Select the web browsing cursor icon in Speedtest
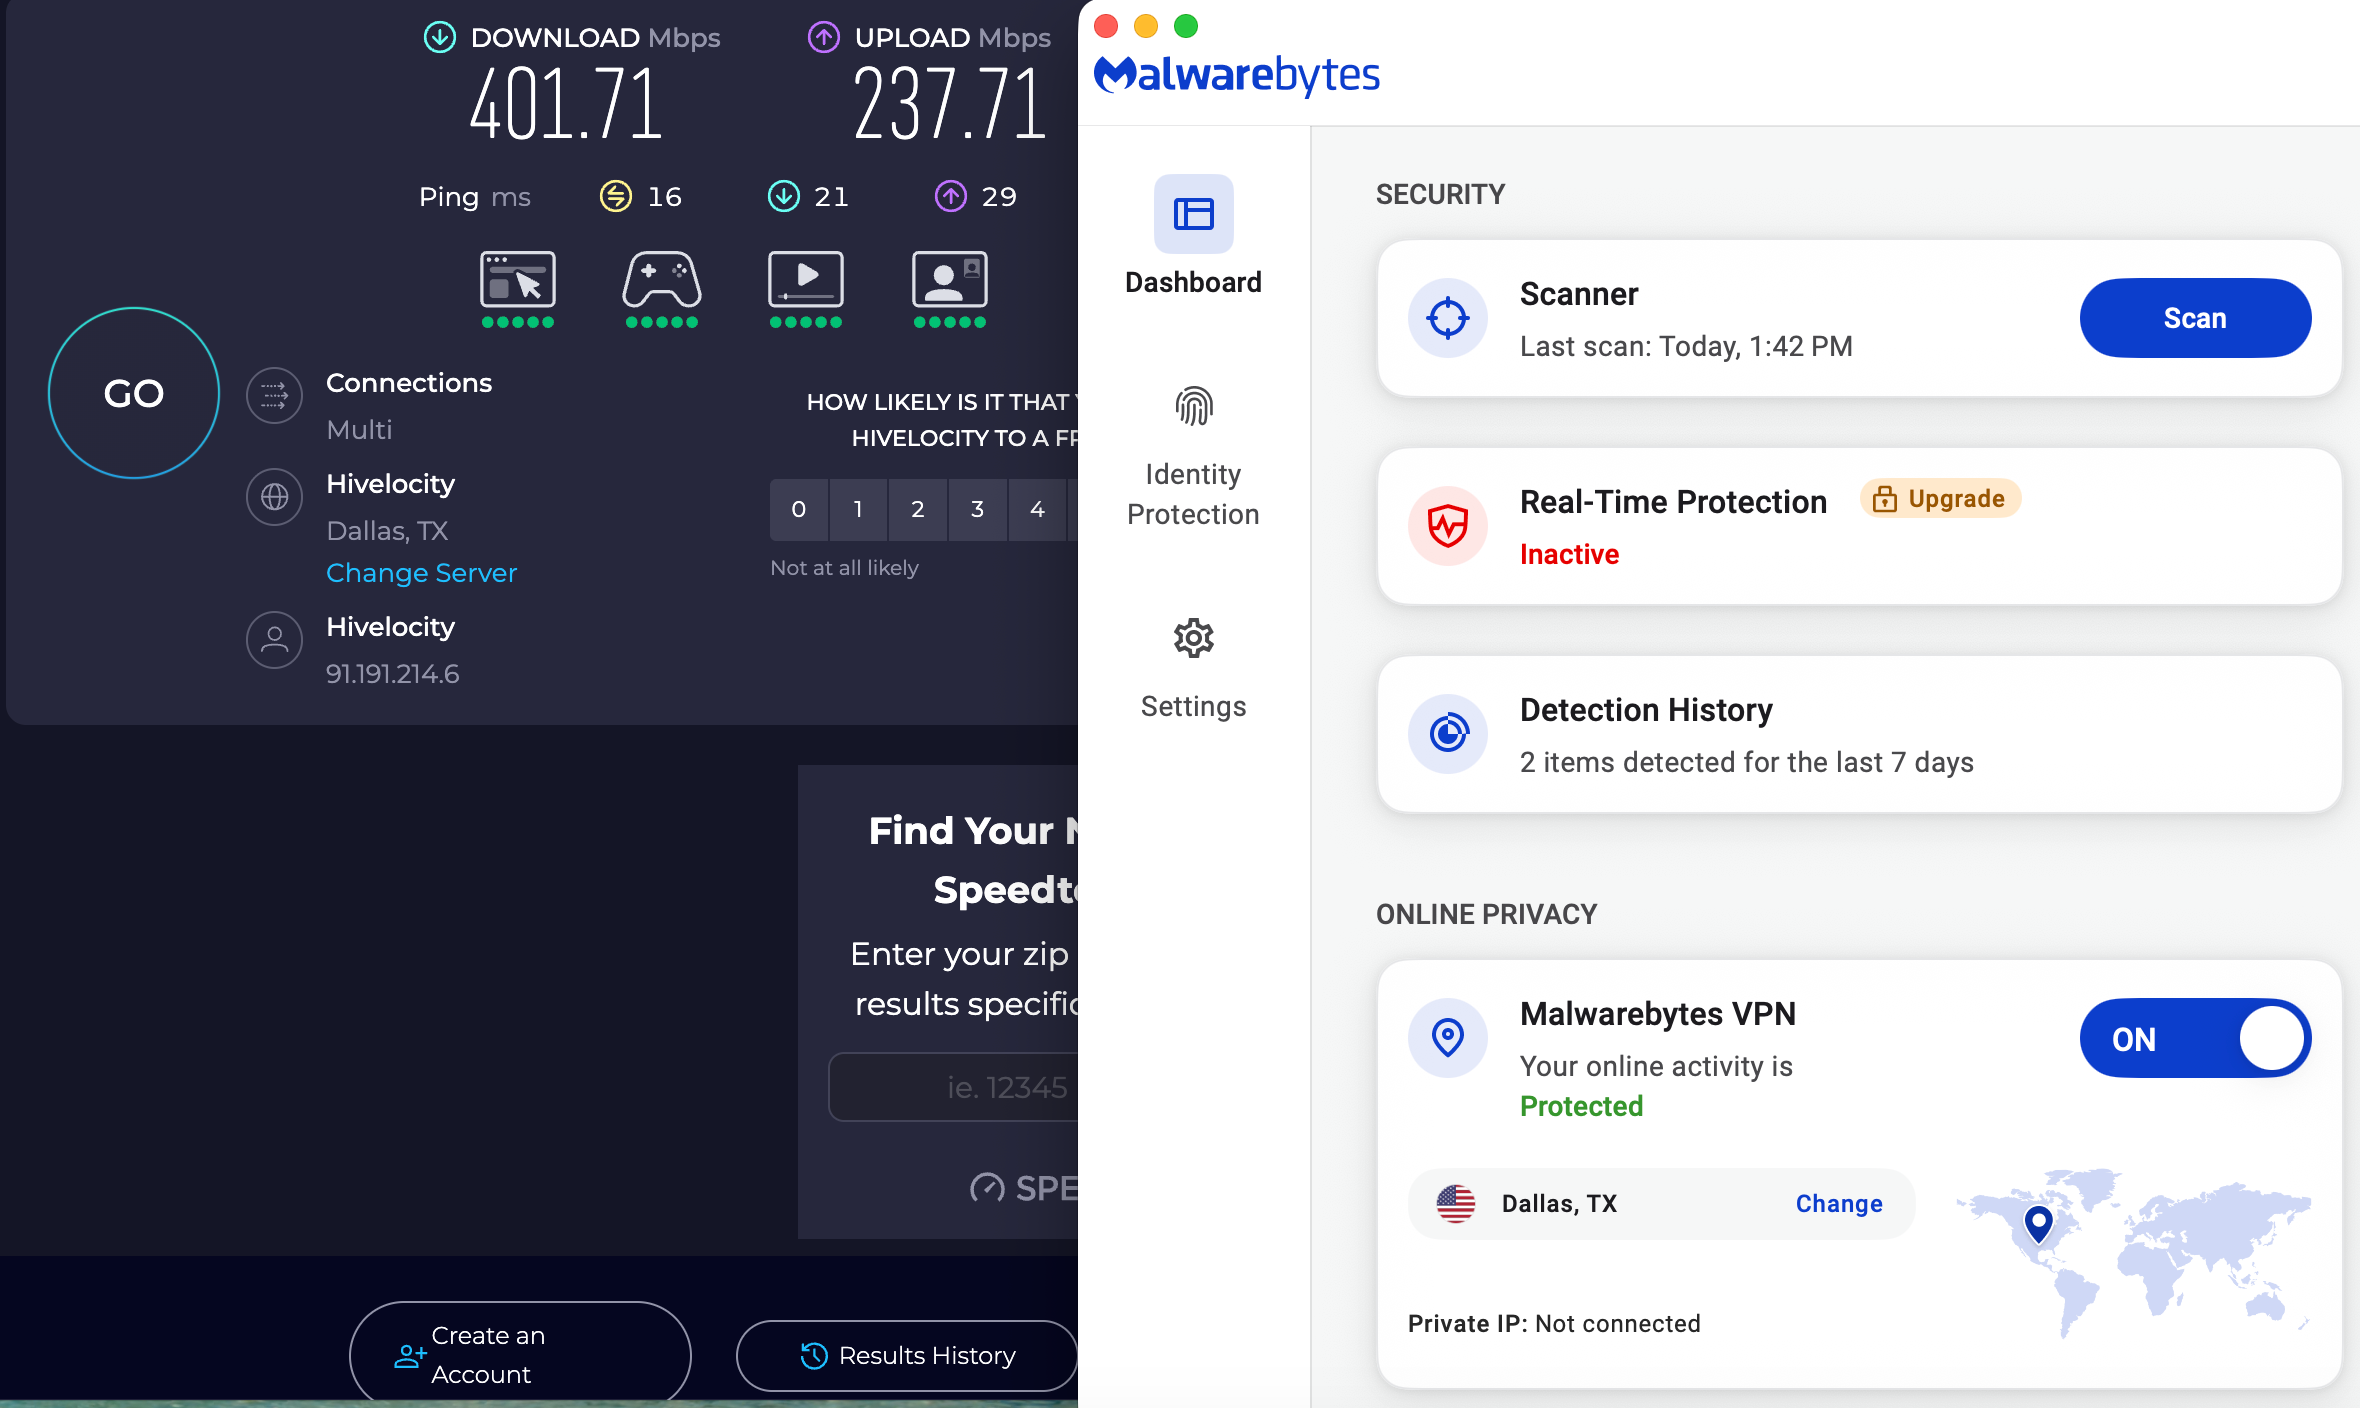2360x1408 pixels. point(518,282)
